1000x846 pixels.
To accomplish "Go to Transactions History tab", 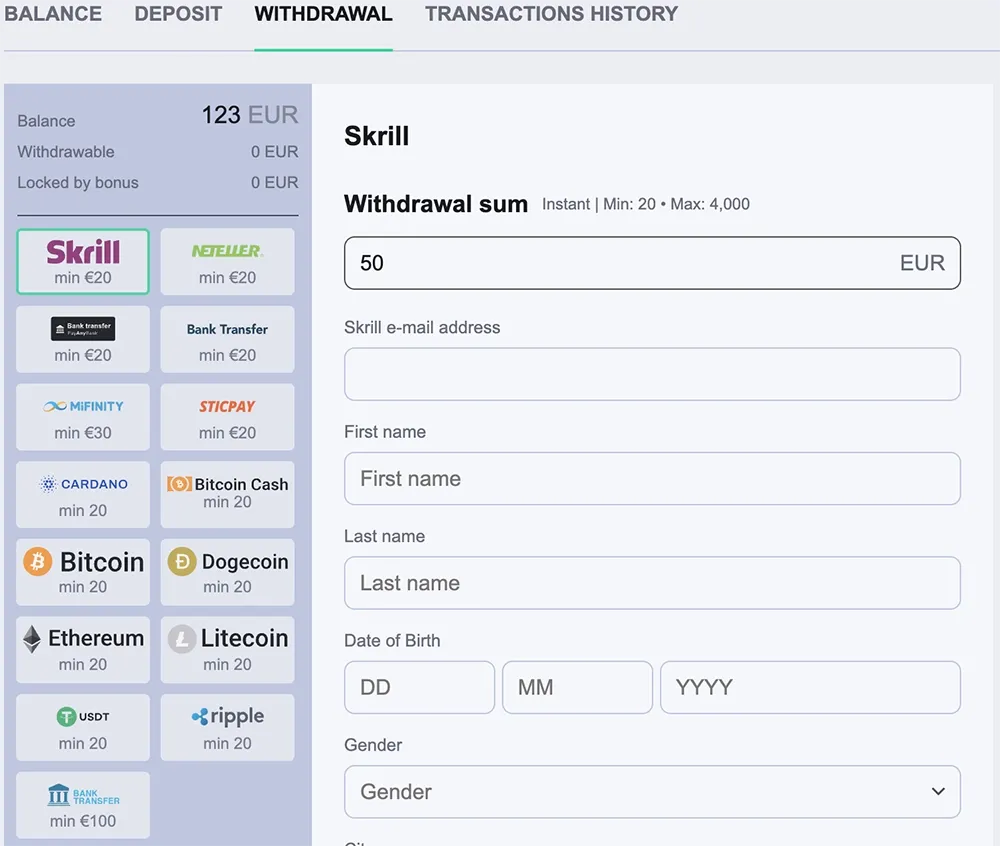I will click(x=551, y=14).
